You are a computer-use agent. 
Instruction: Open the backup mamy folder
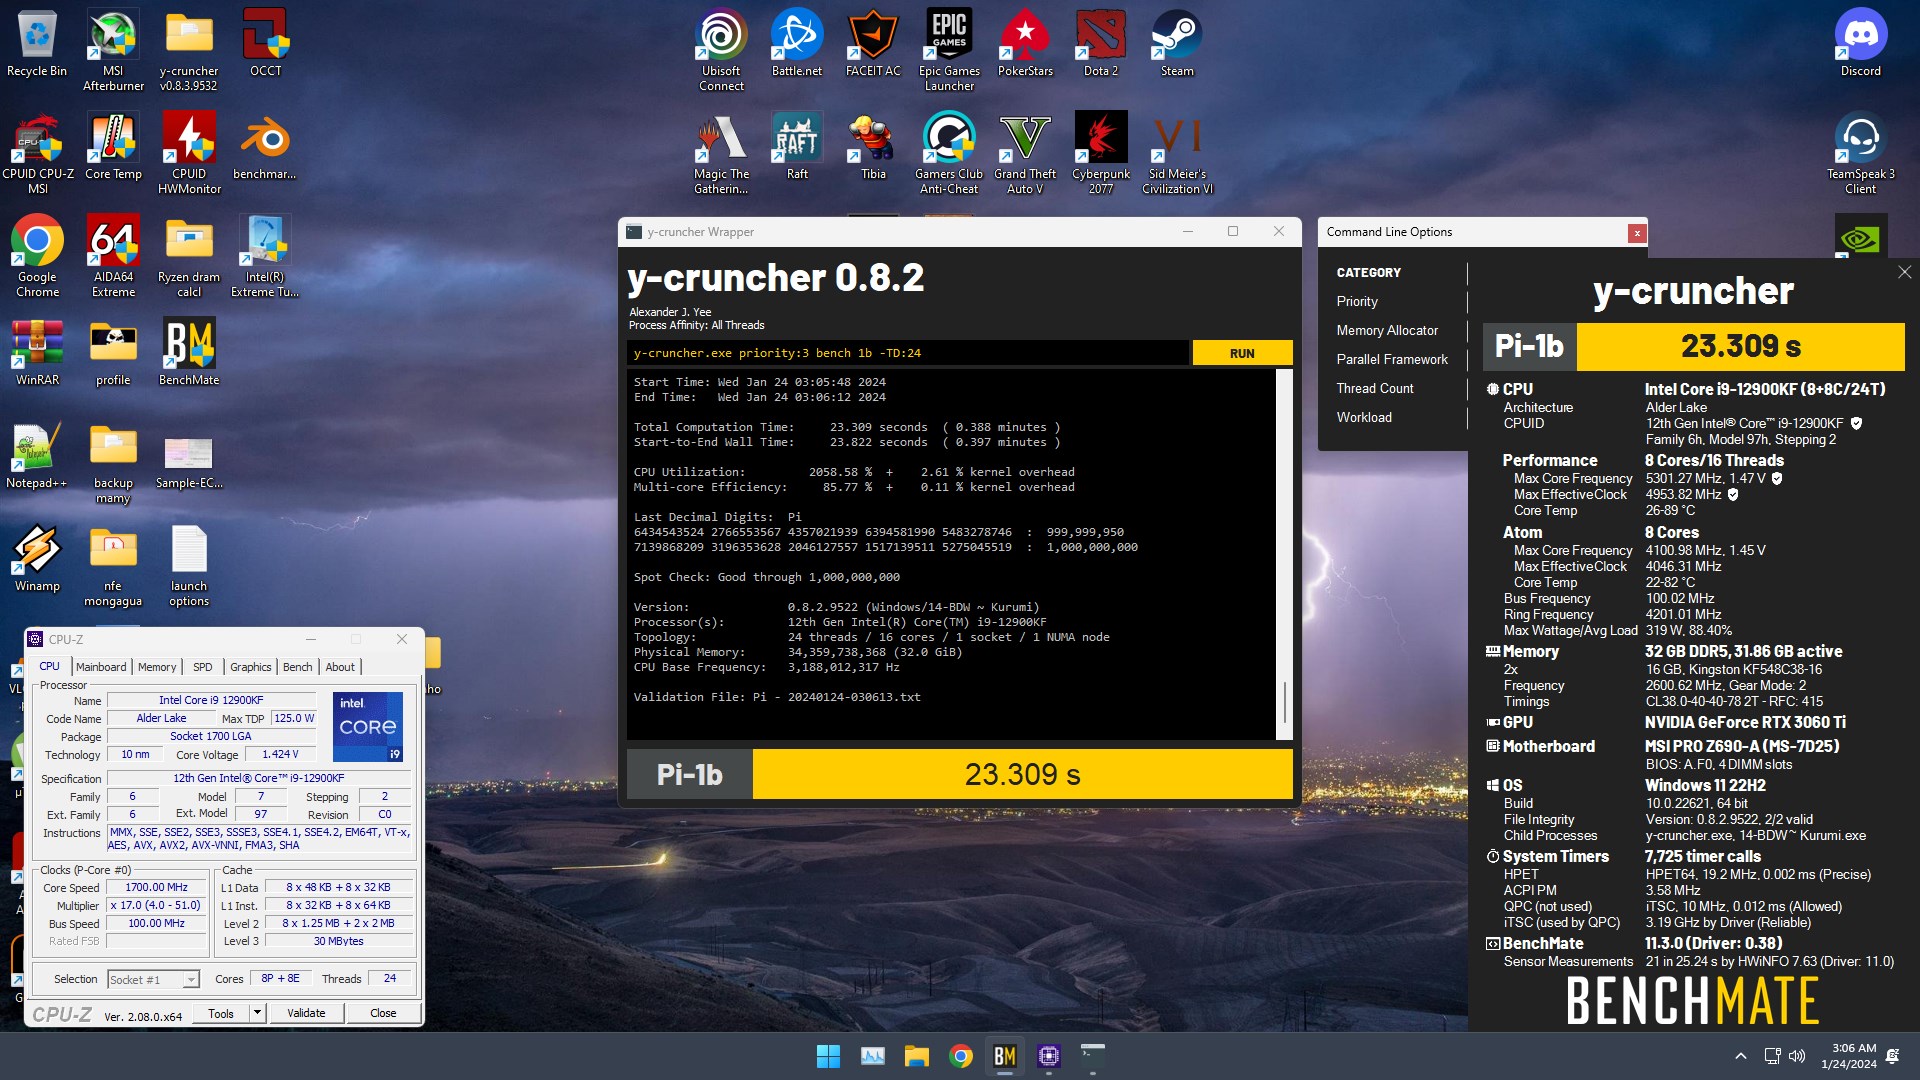[x=113, y=462]
